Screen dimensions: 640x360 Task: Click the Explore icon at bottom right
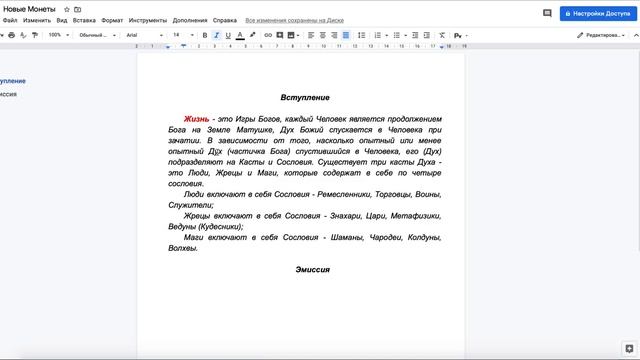tap(629, 349)
